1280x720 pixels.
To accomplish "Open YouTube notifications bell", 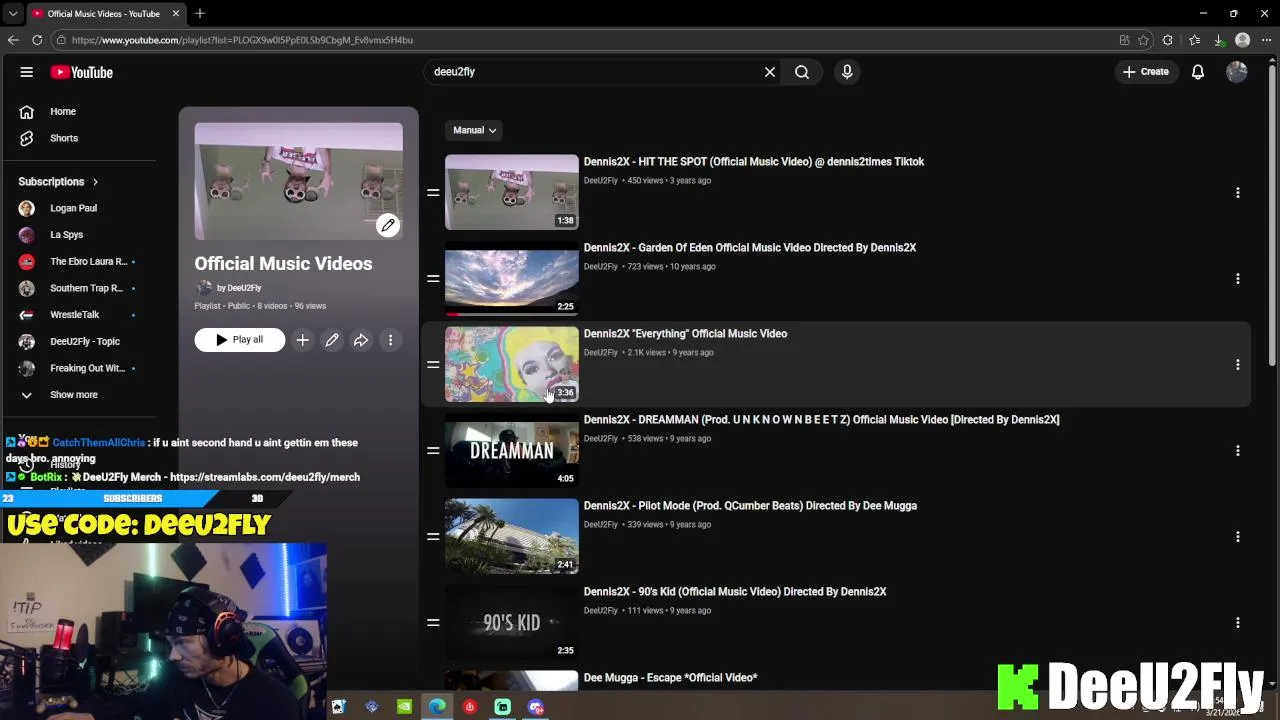I will pyautogui.click(x=1198, y=72).
